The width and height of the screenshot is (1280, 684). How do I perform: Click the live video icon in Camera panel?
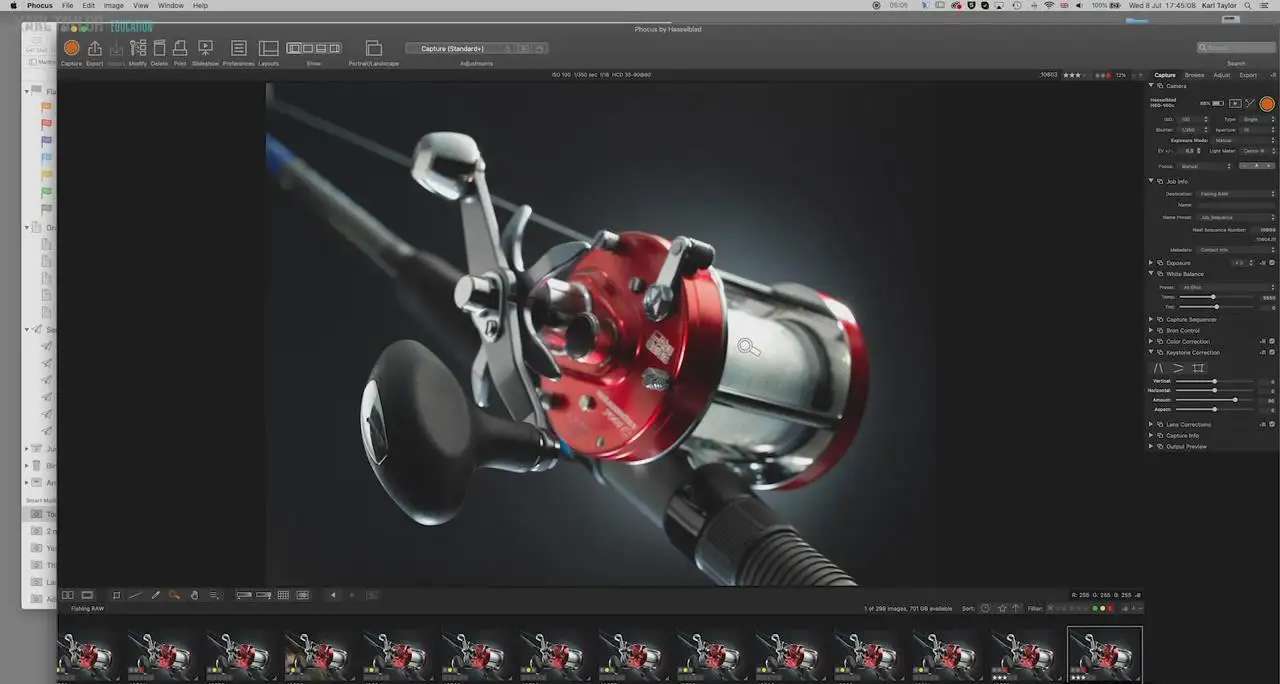pyautogui.click(x=1235, y=103)
